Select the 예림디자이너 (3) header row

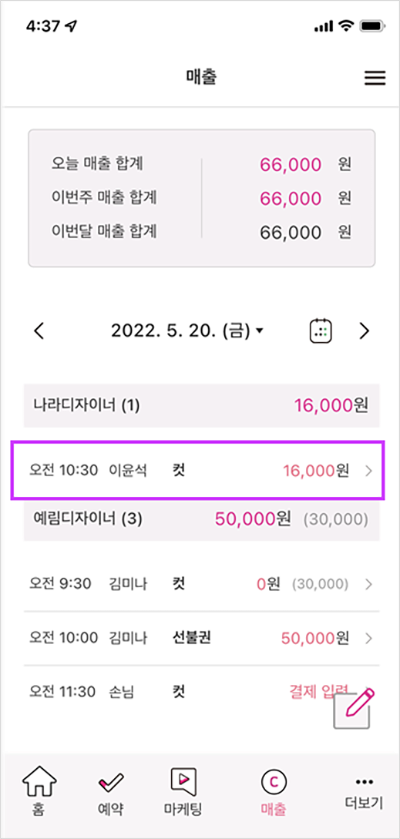(202, 518)
